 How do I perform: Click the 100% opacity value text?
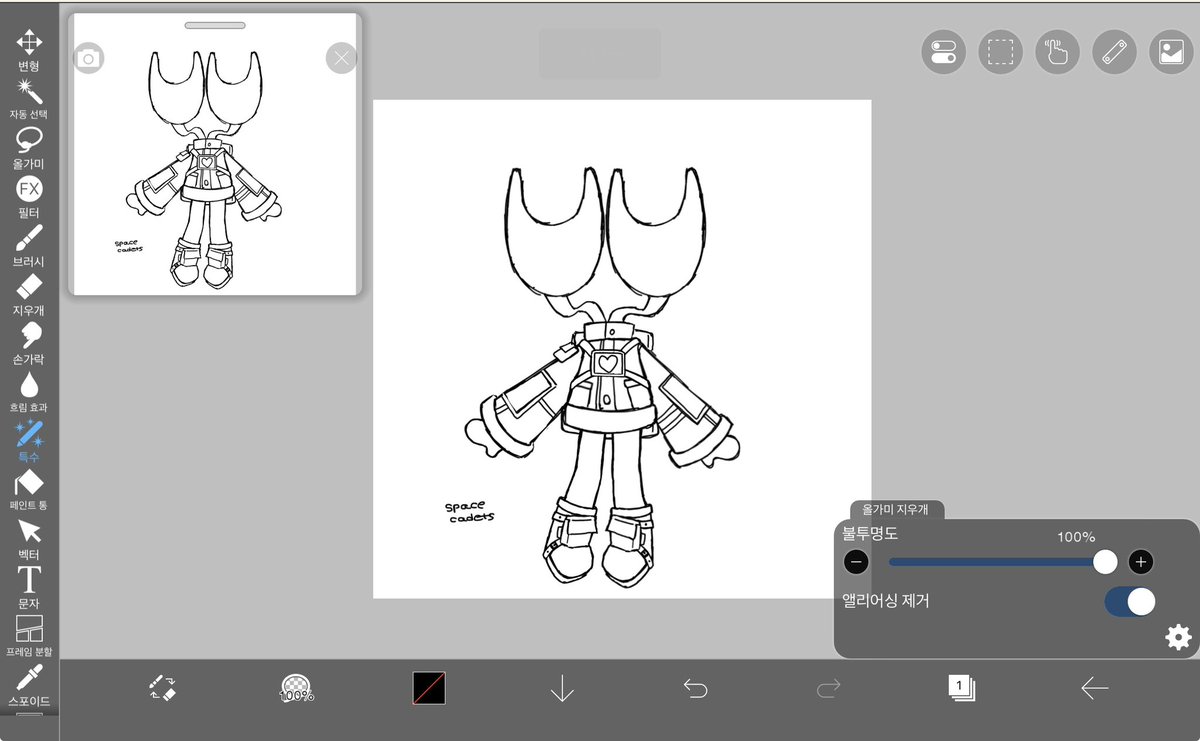click(1076, 537)
